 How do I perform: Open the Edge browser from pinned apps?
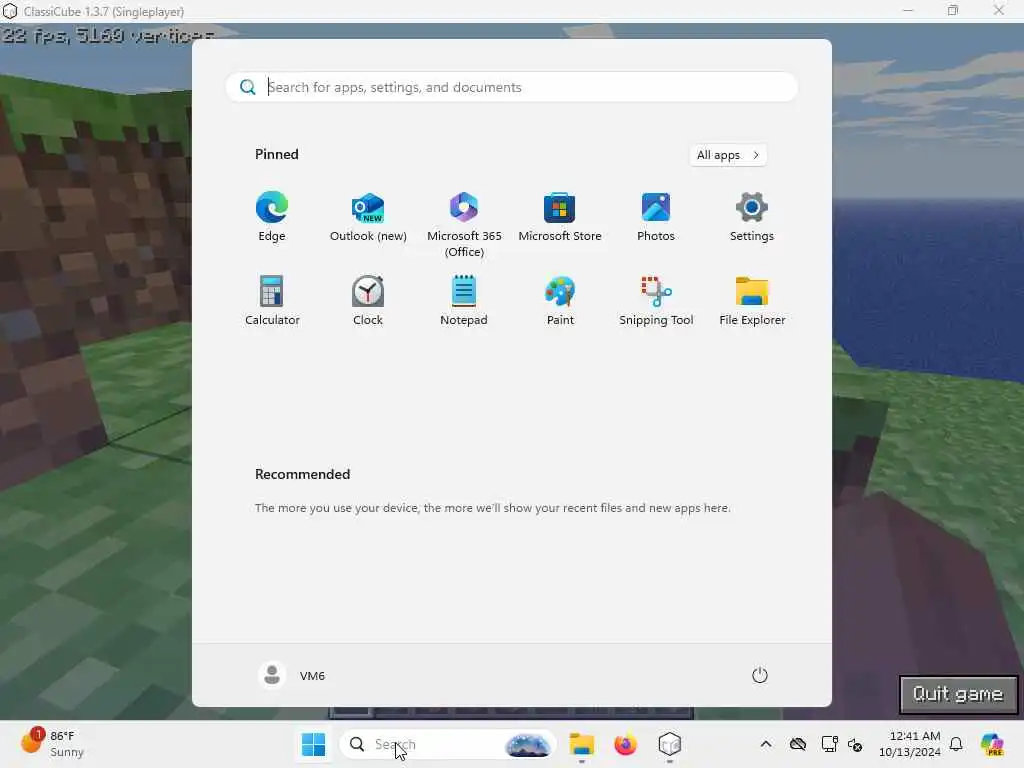[272, 217]
